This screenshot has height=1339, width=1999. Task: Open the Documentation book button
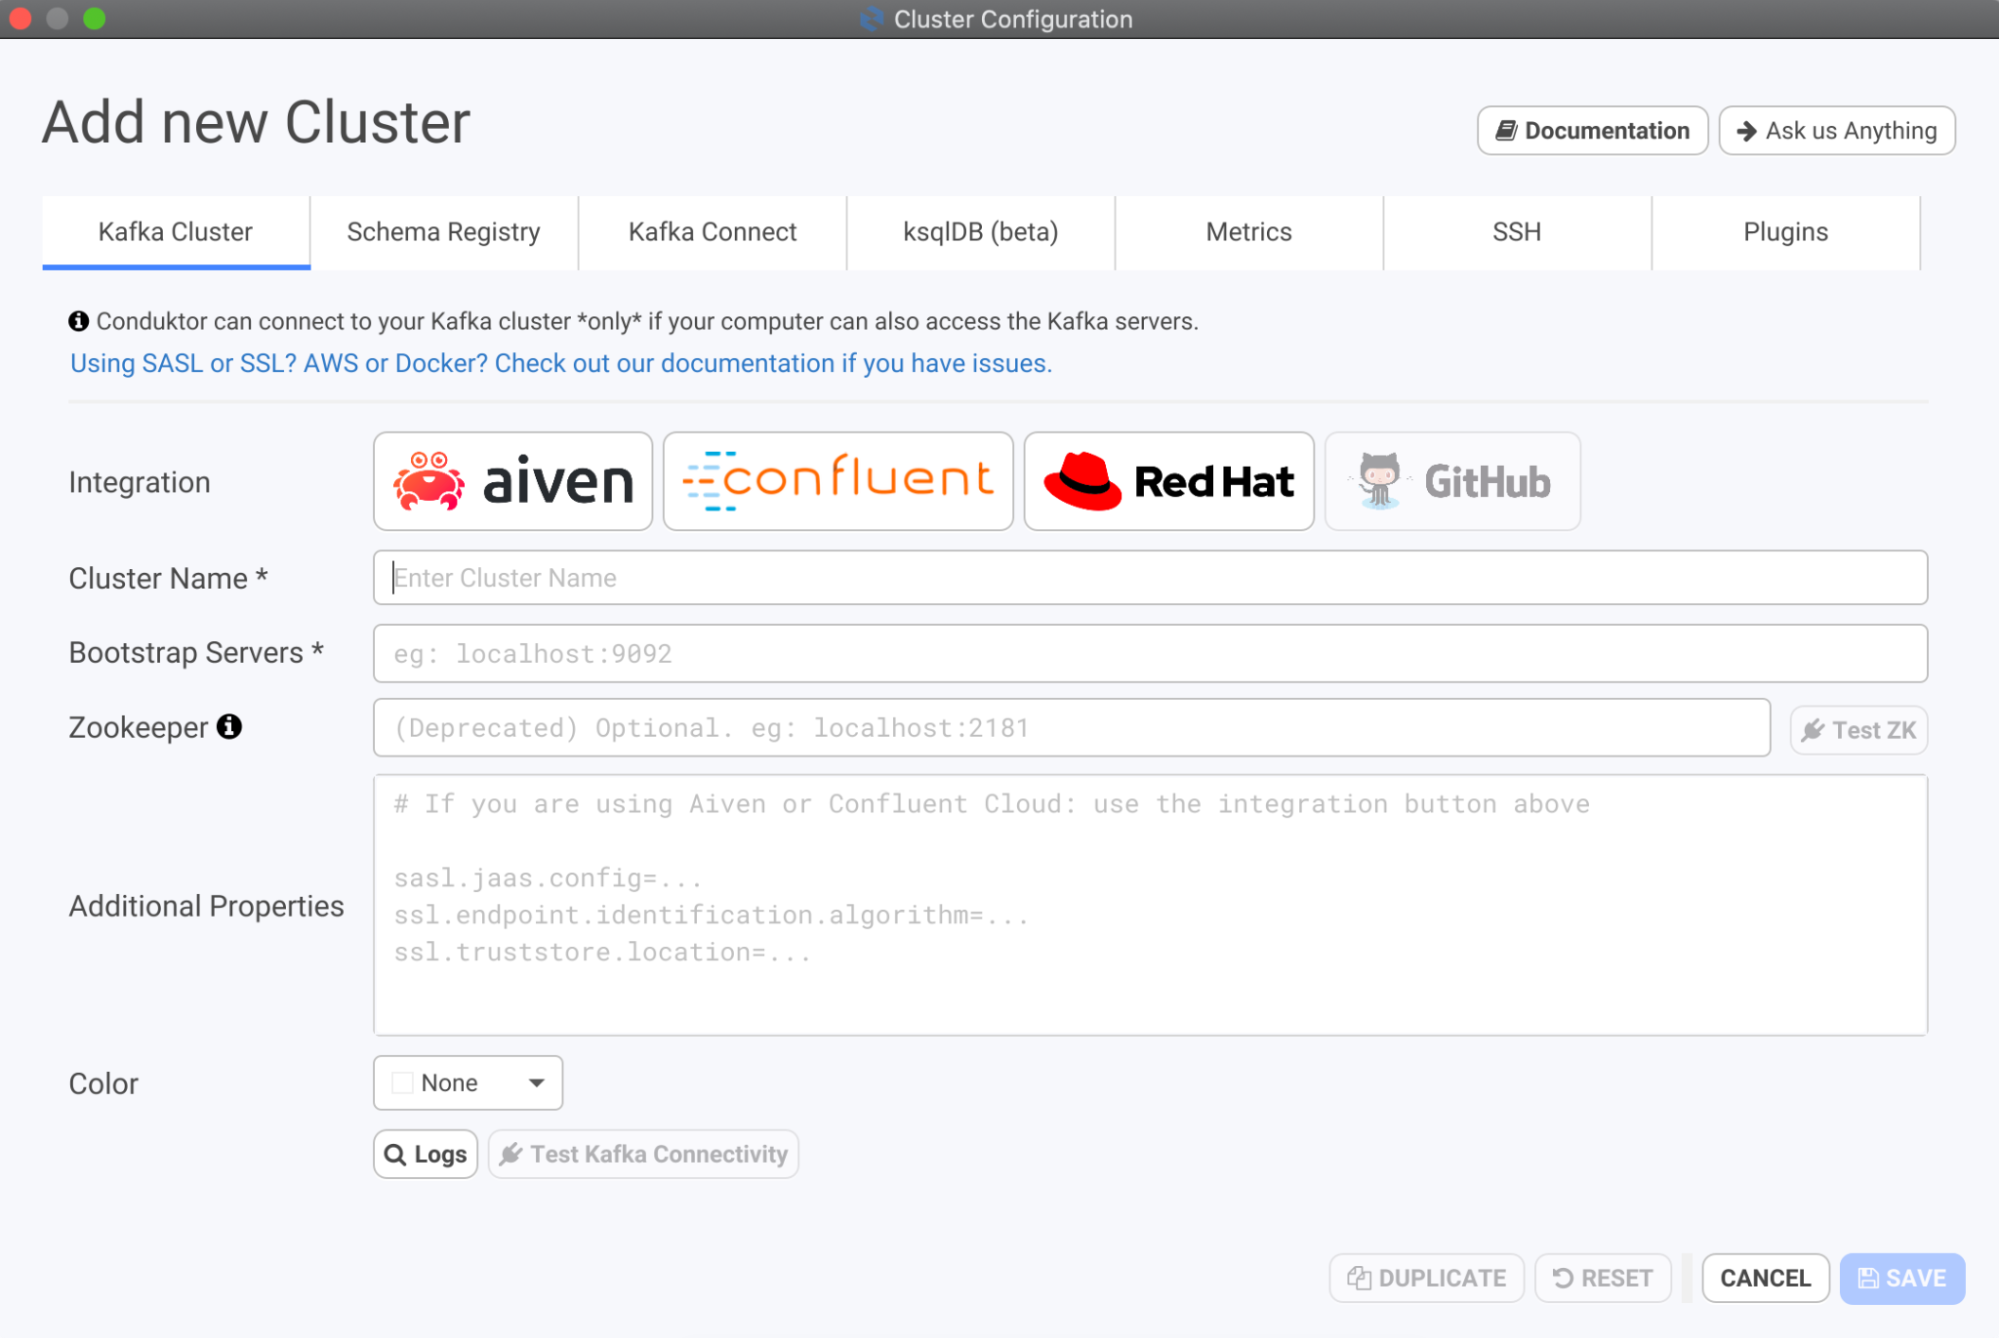pyautogui.click(x=1592, y=131)
